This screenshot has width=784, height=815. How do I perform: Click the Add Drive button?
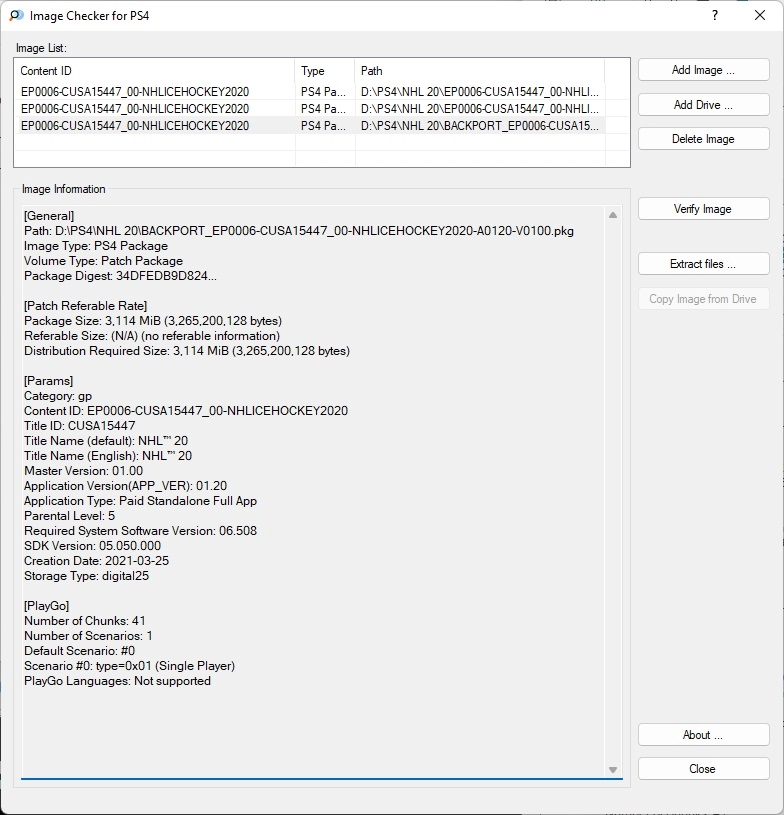tap(703, 105)
